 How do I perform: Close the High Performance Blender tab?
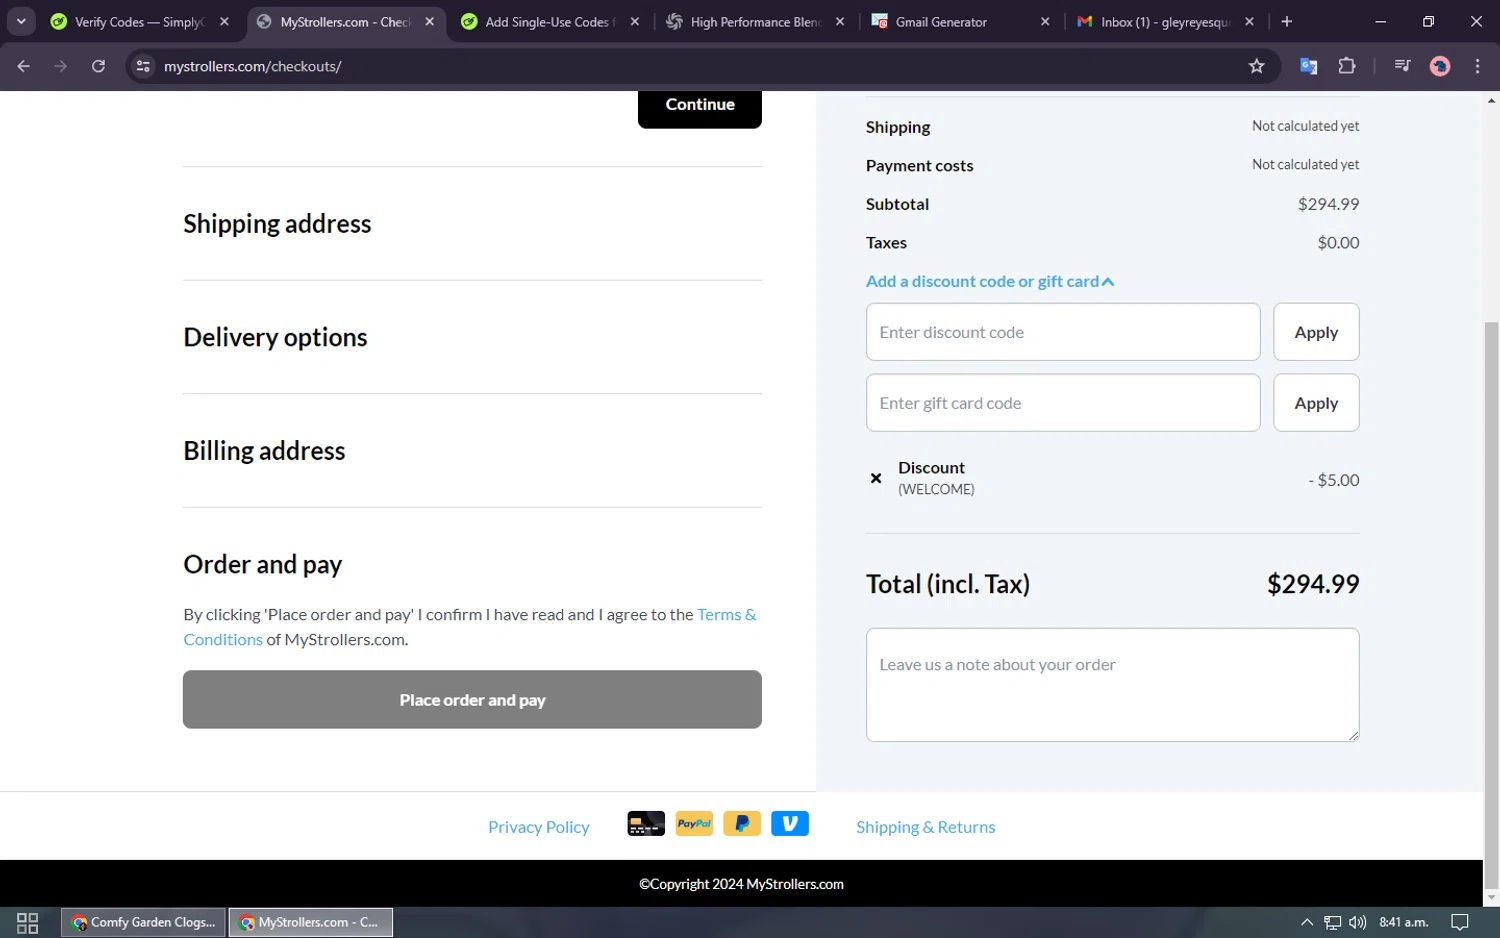[x=840, y=21]
